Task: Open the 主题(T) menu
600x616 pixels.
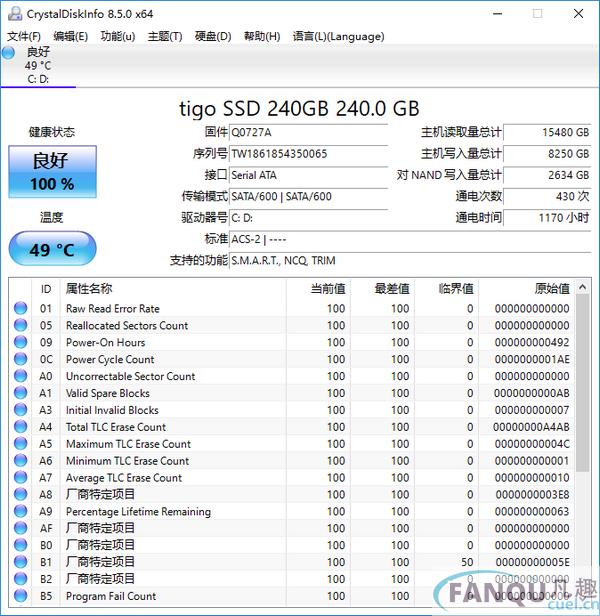Action: (165, 37)
